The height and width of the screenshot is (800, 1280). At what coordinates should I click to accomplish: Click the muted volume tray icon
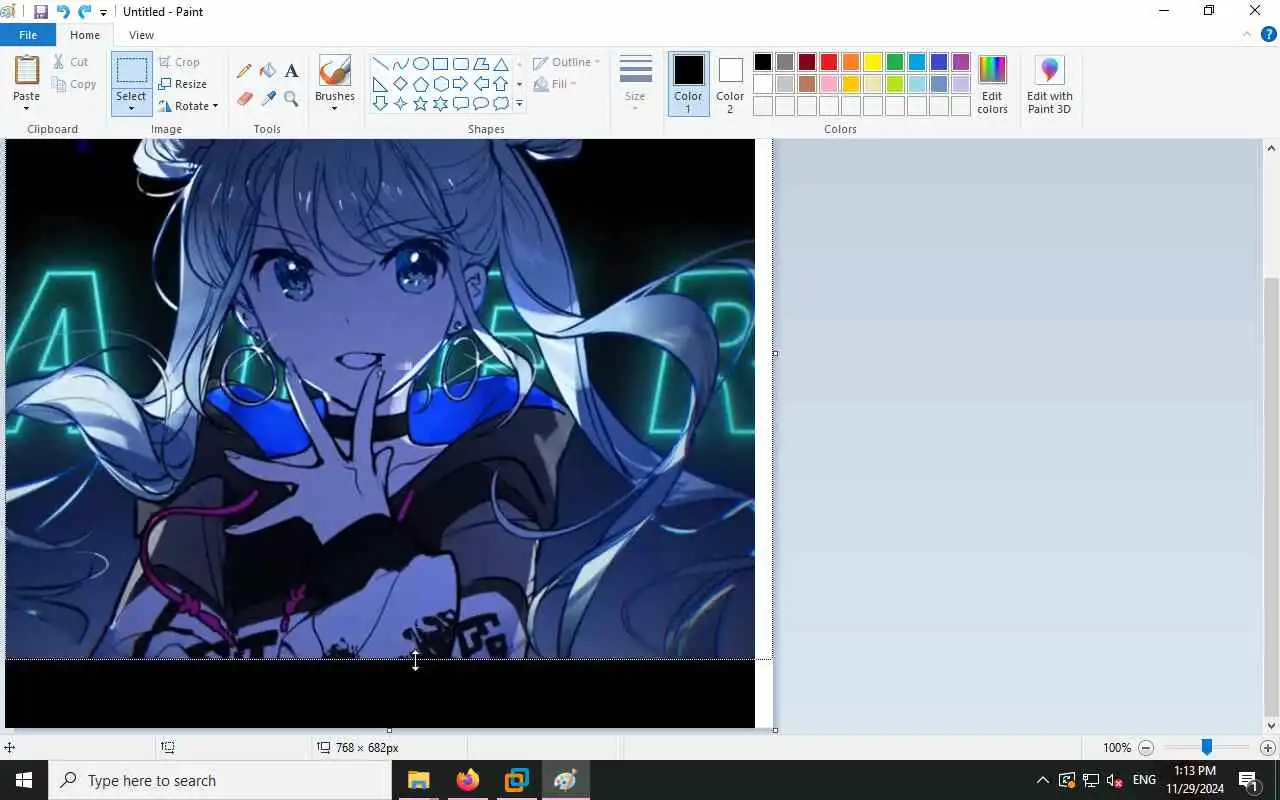point(1115,780)
